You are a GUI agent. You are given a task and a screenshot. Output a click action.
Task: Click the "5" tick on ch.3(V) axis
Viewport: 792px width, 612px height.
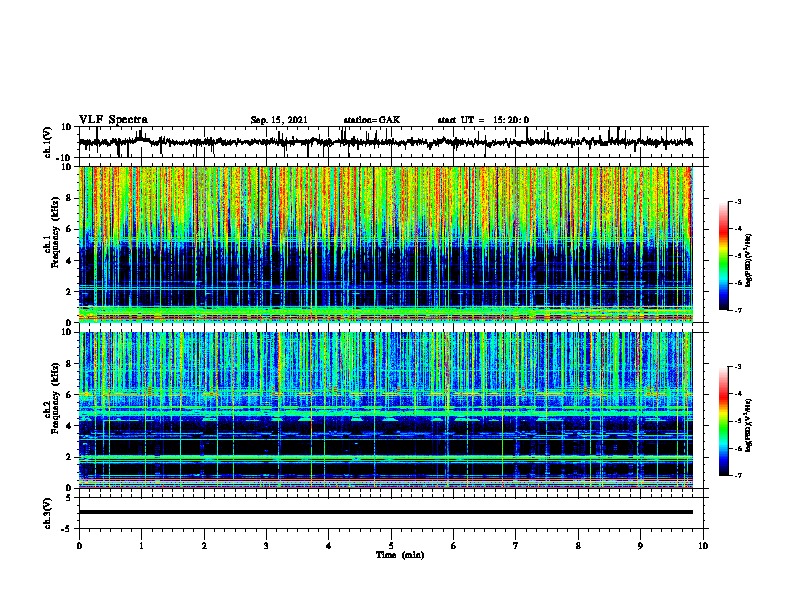(69, 498)
